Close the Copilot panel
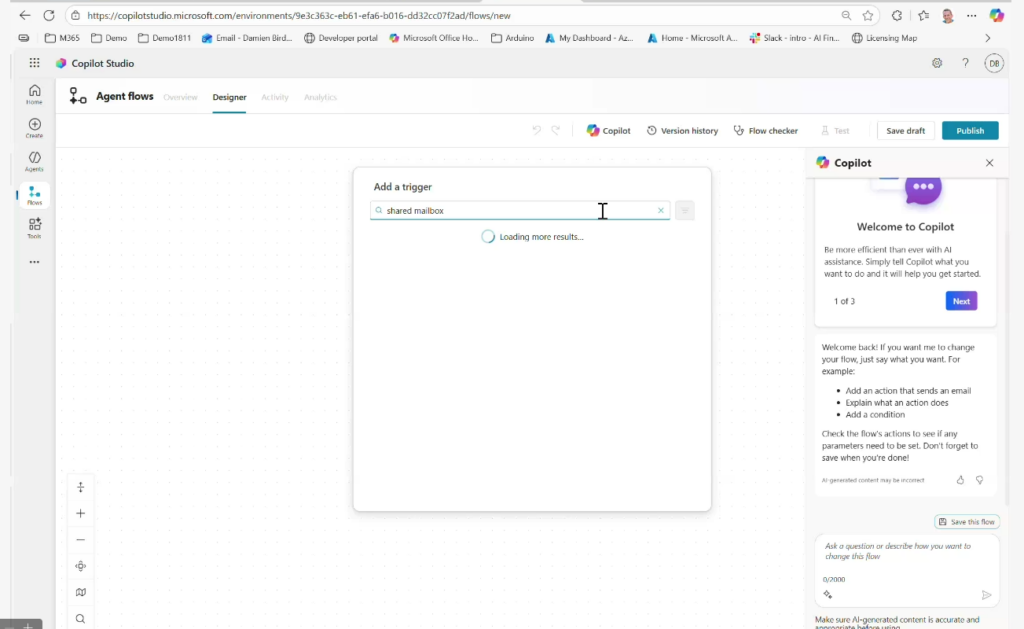The height and width of the screenshot is (629, 1024). click(989, 163)
